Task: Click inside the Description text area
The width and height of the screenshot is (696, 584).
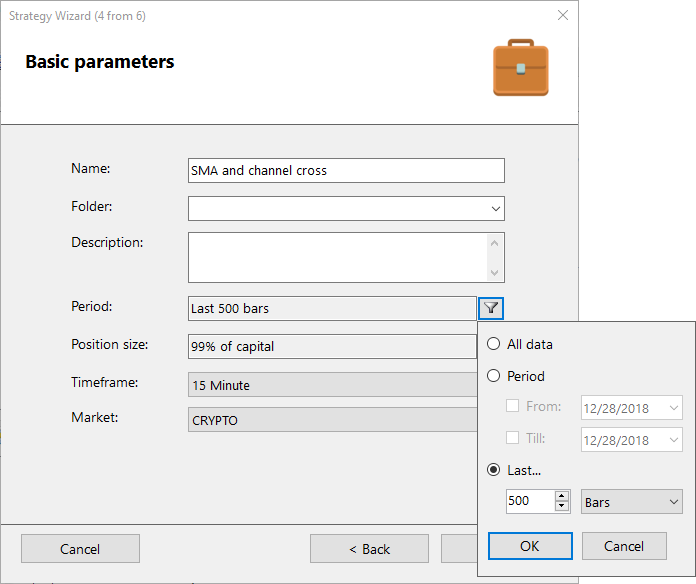Action: click(337, 257)
